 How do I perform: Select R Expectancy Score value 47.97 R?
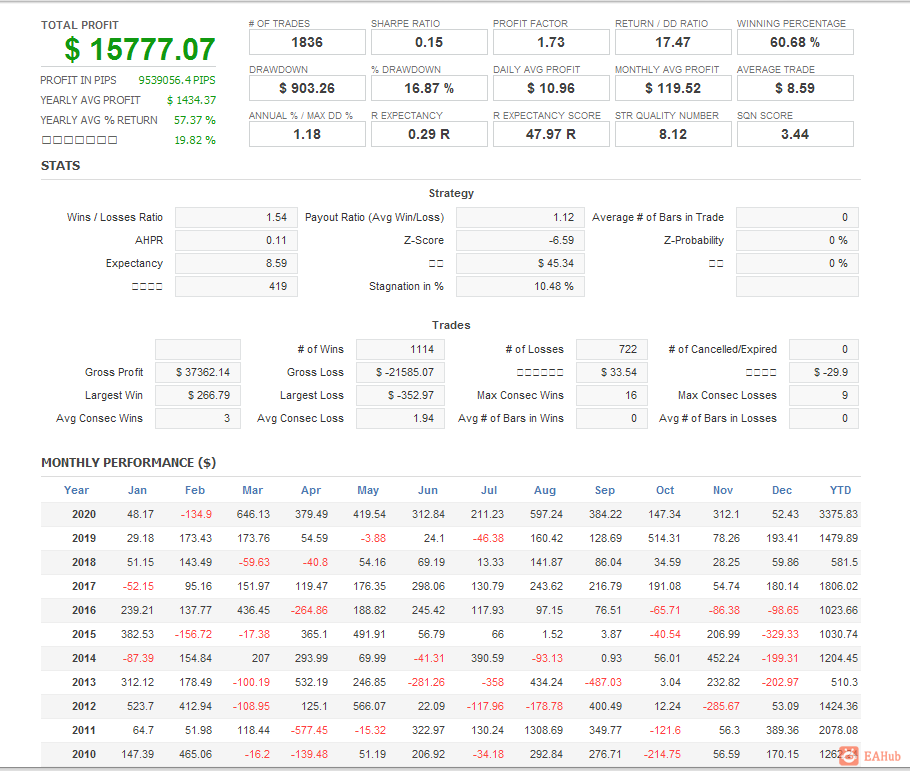coord(551,134)
